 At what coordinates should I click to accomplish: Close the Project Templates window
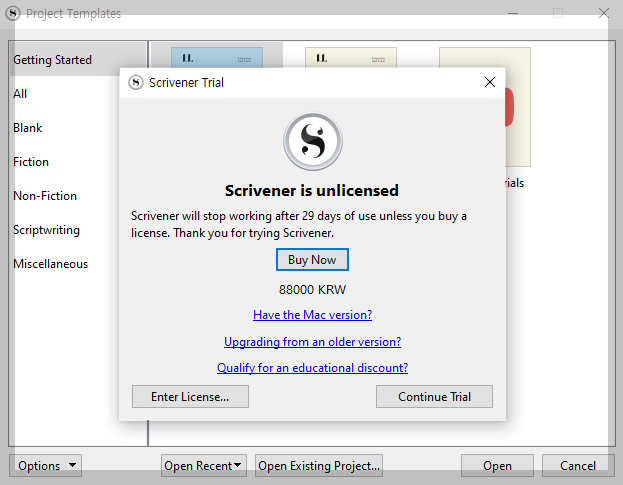coord(604,13)
